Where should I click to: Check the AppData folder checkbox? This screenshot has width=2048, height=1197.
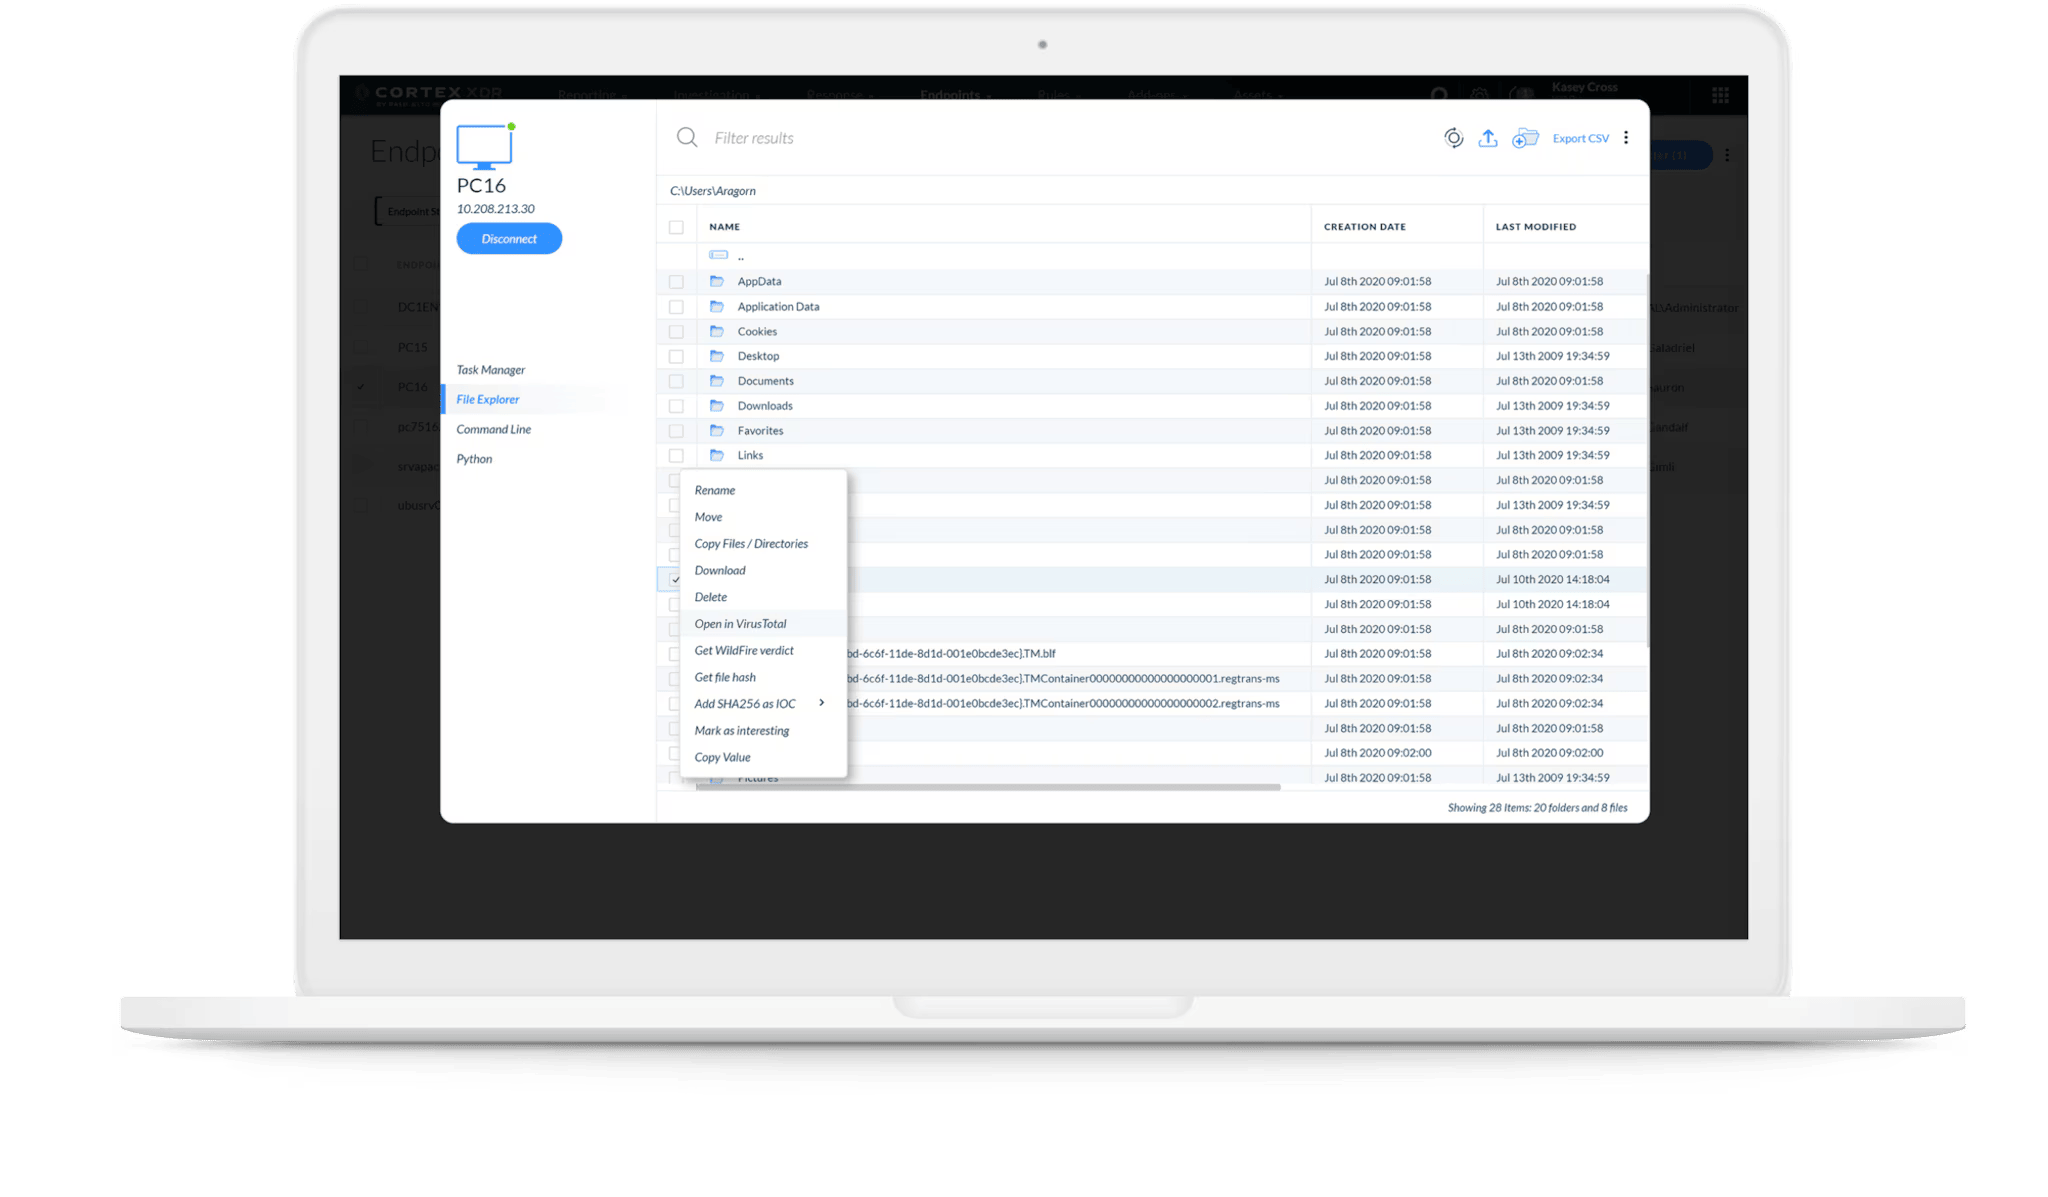[676, 282]
